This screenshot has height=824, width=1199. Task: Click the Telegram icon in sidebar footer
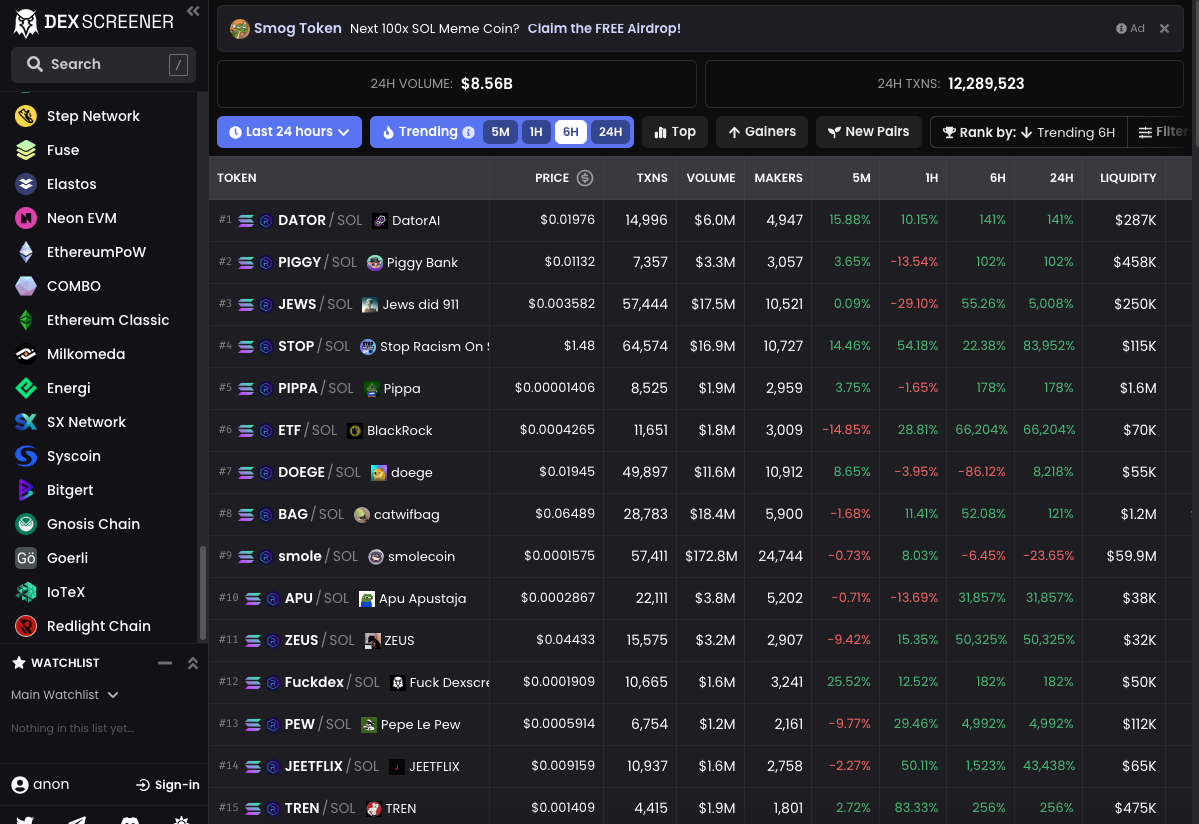77,819
